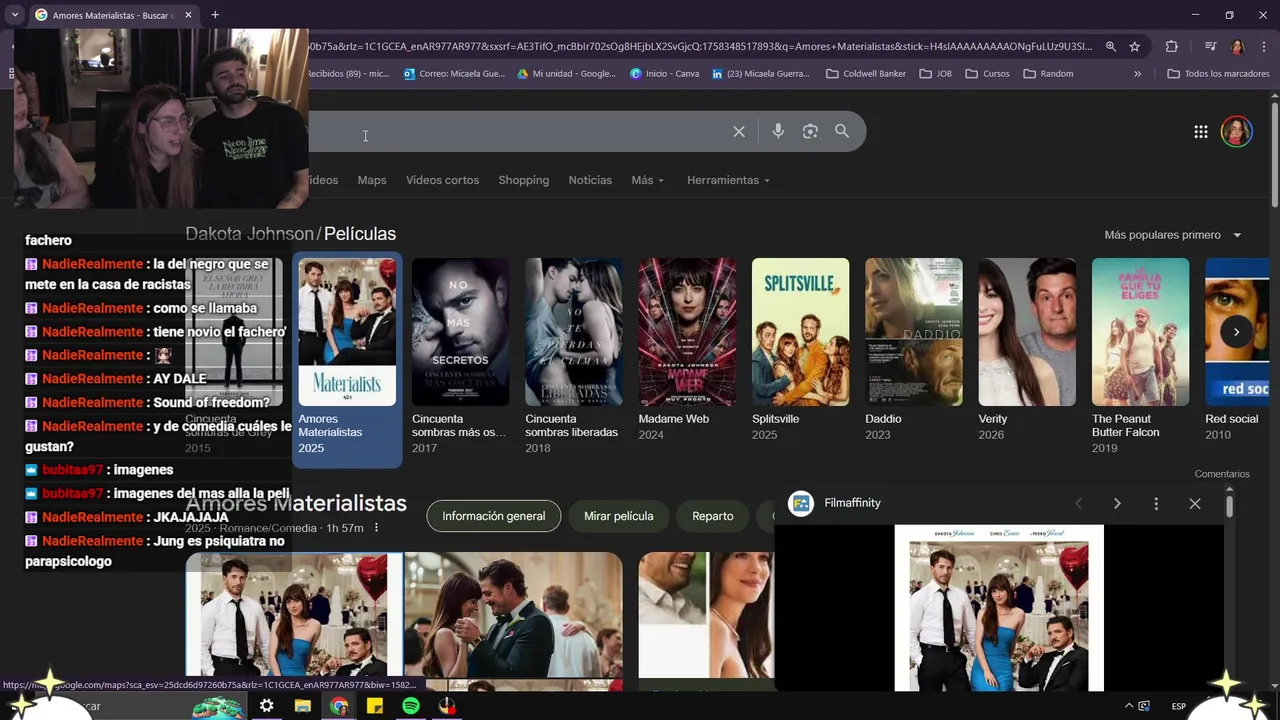This screenshot has height=720, width=1280.
Task: Open three-dot options beside movie runtime
Action: point(376,528)
